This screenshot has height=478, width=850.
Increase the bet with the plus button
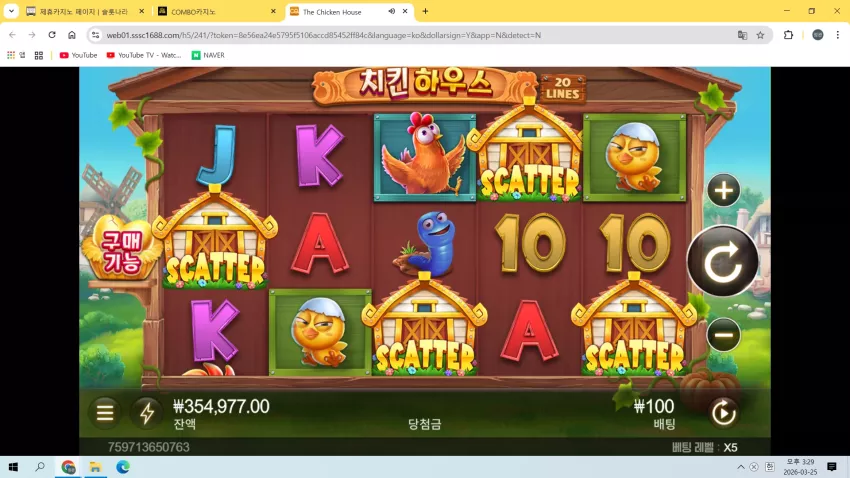(723, 190)
